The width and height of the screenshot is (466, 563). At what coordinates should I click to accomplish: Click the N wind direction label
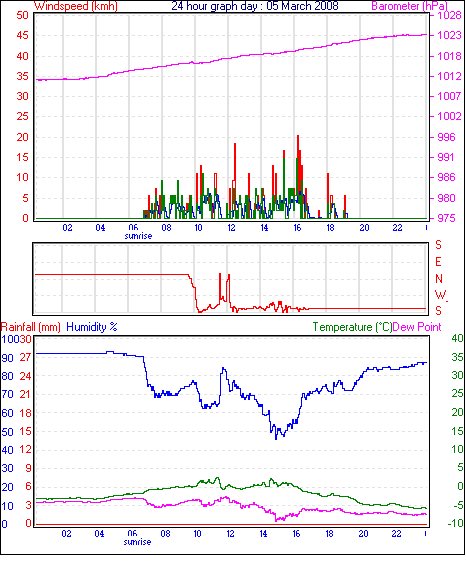pos(439,278)
